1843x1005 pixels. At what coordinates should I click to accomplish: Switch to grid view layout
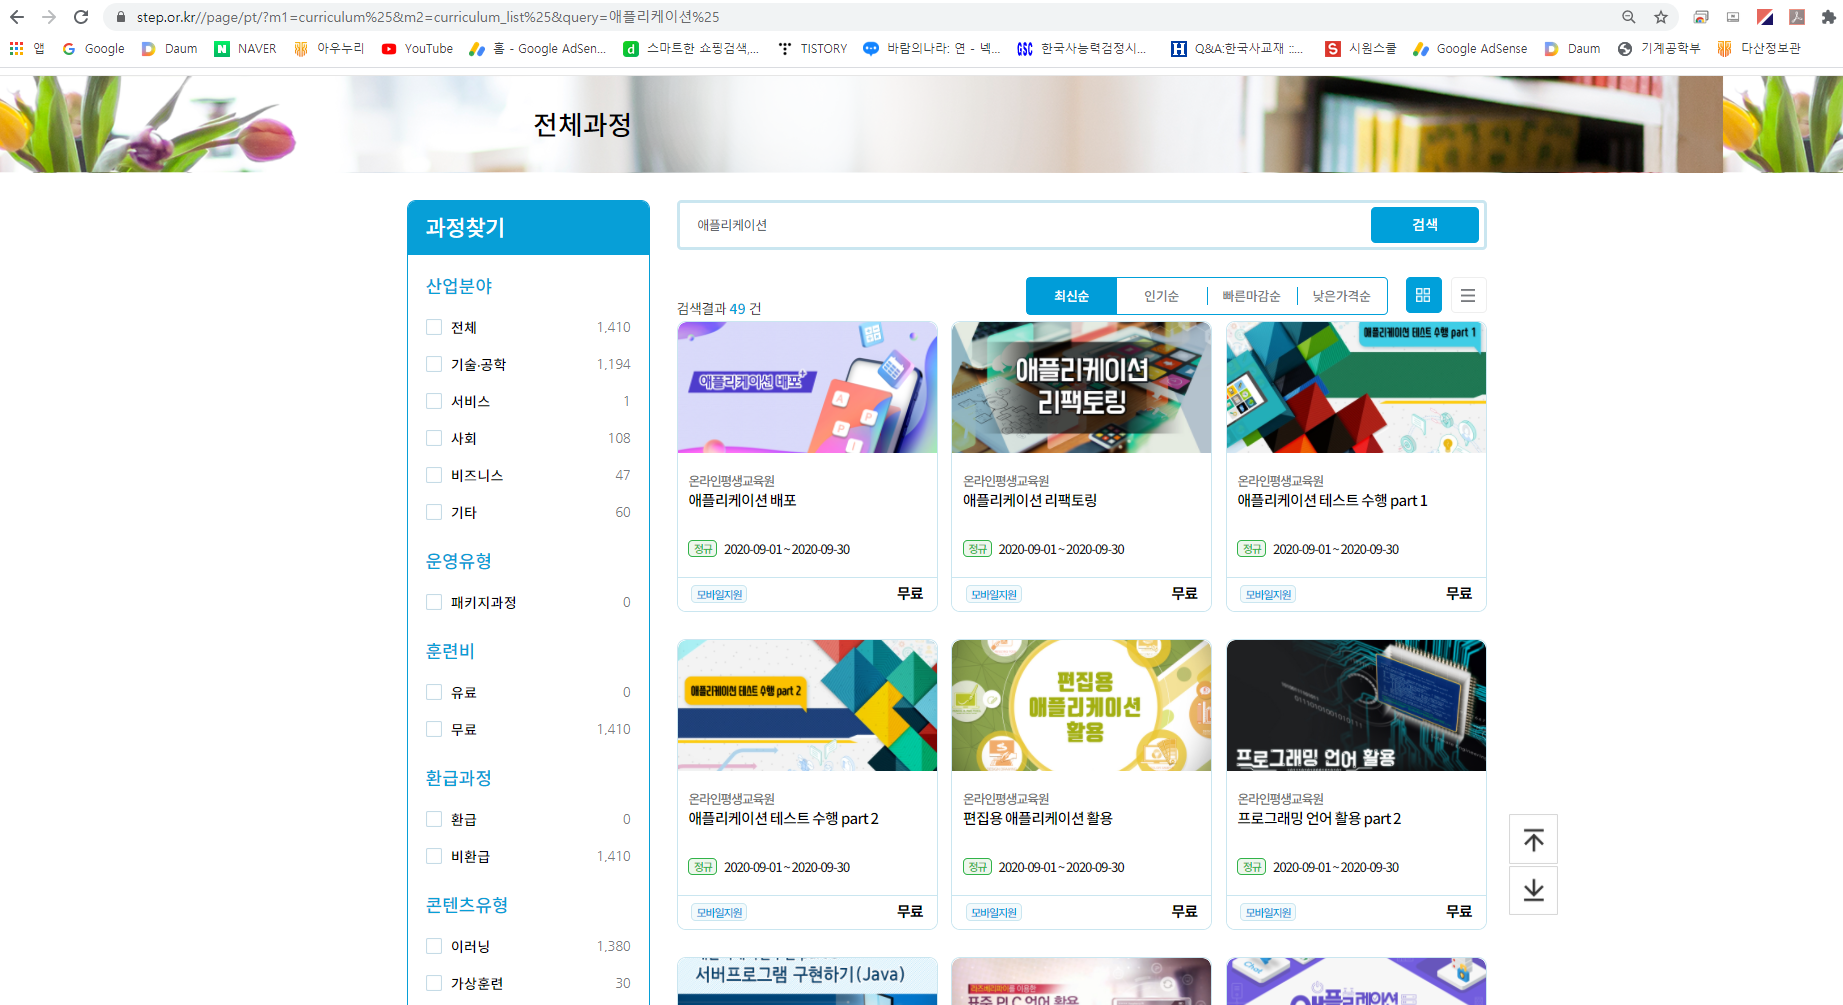[x=1423, y=295]
